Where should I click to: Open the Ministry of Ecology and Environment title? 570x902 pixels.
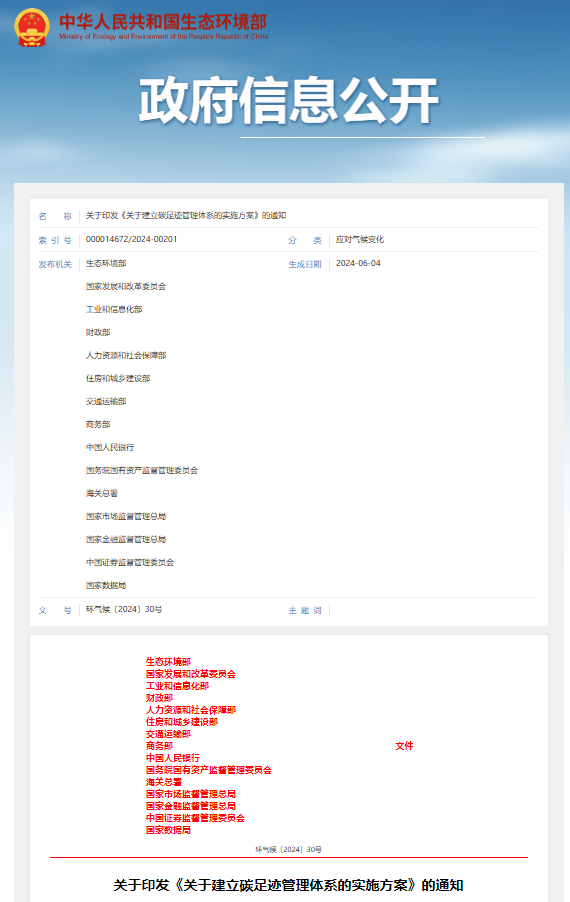pyautogui.click(x=163, y=26)
